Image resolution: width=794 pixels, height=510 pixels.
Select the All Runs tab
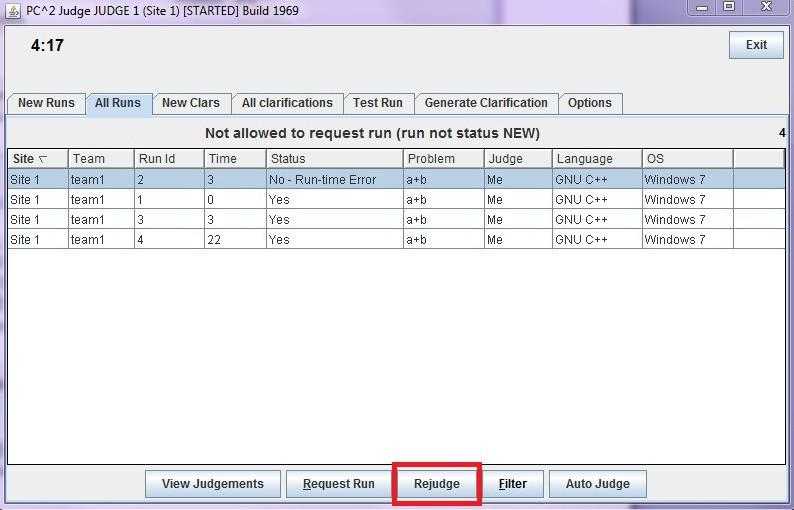118,103
